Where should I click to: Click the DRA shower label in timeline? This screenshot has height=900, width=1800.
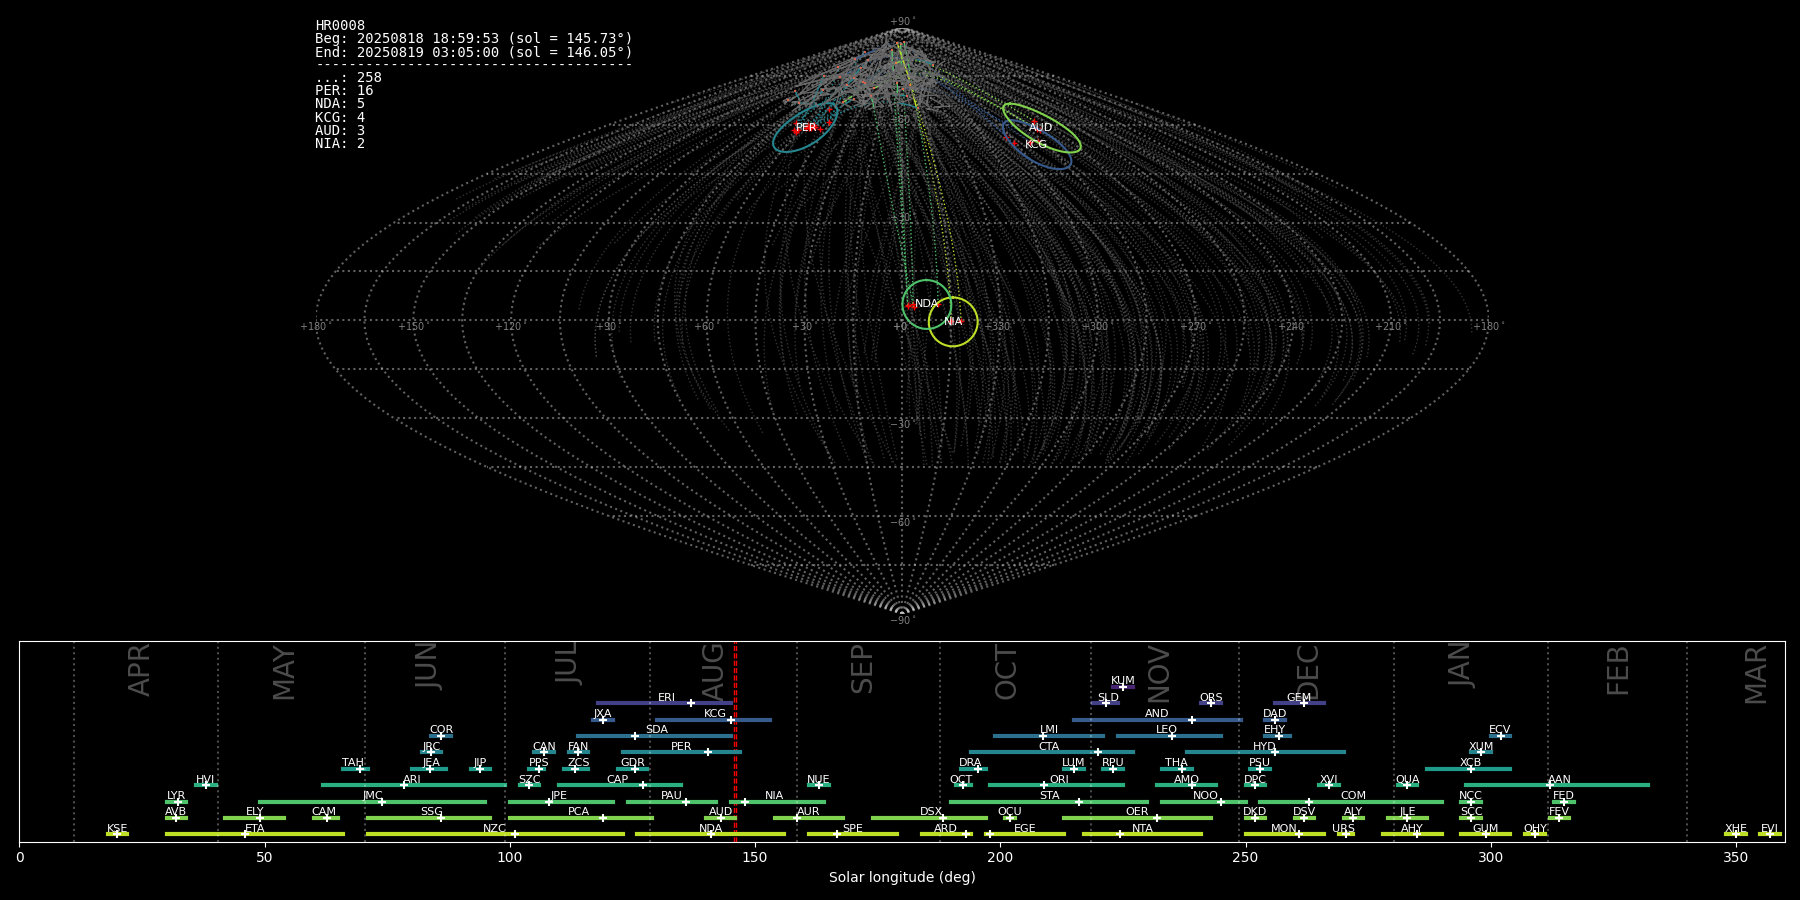click(970, 763)
